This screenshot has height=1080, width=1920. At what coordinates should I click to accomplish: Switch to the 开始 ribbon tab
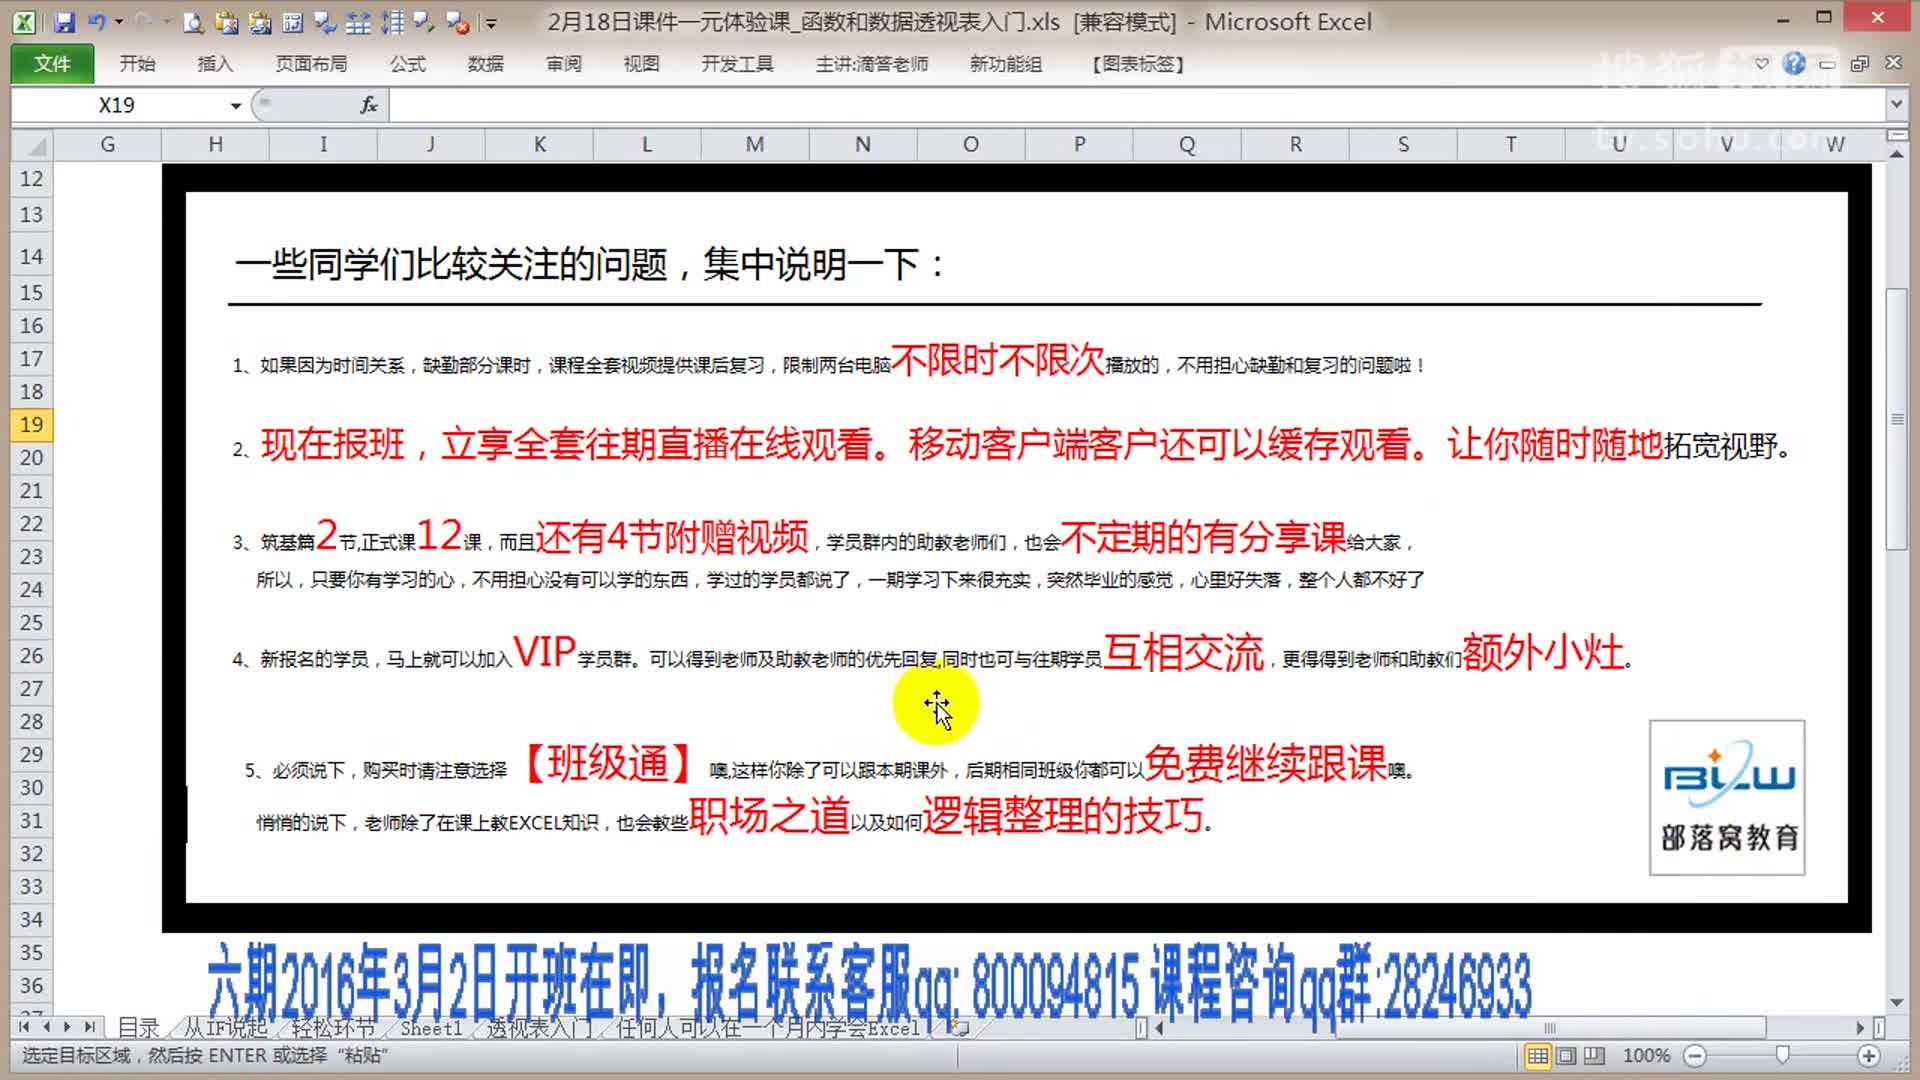coord(137,64)
